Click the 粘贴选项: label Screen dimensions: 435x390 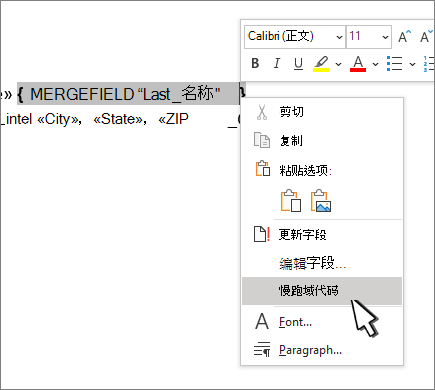(x=305, y=171)
